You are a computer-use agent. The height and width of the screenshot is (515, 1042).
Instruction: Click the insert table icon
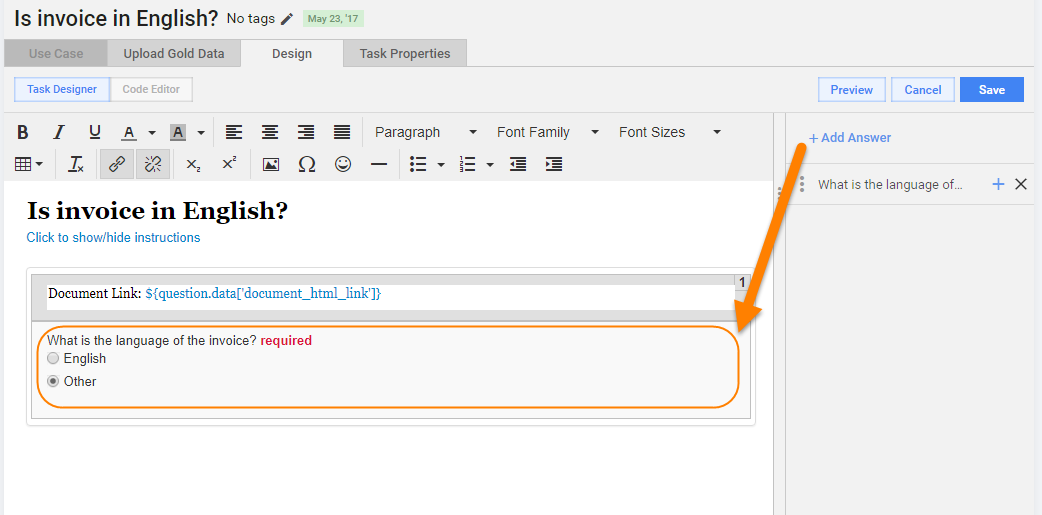click(x=23, y=164)
